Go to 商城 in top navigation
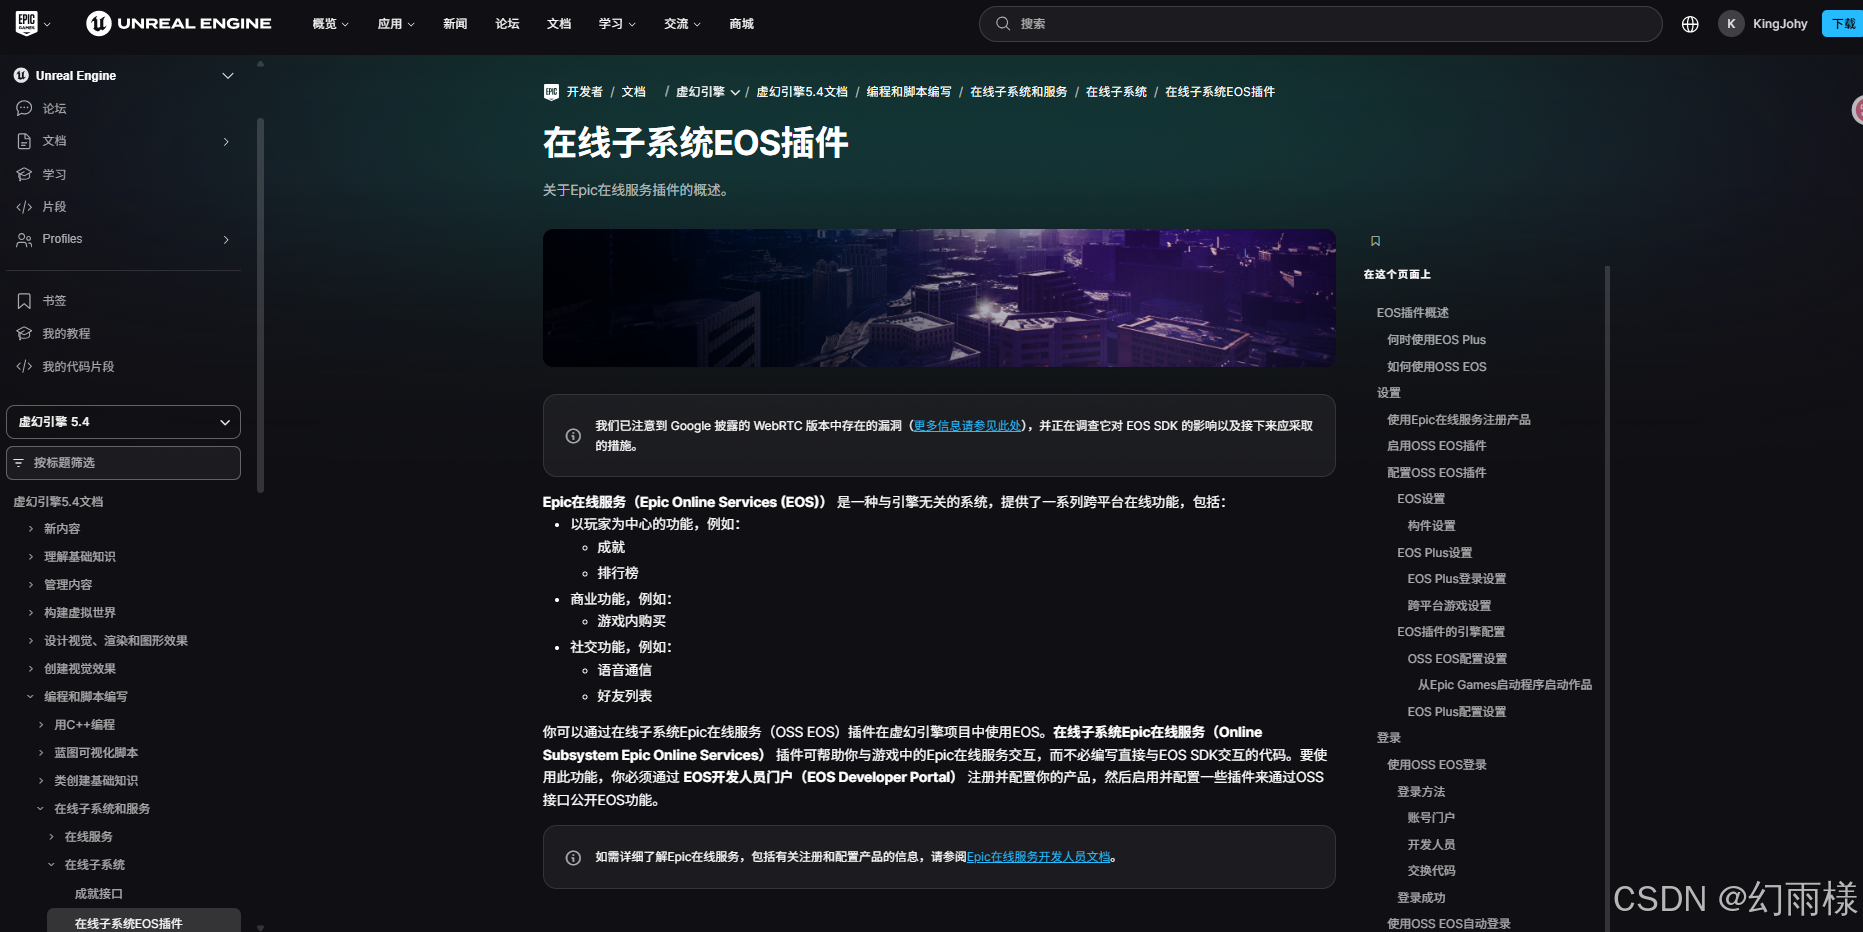This screenshot has width=1863, height=932. point(742,24)
